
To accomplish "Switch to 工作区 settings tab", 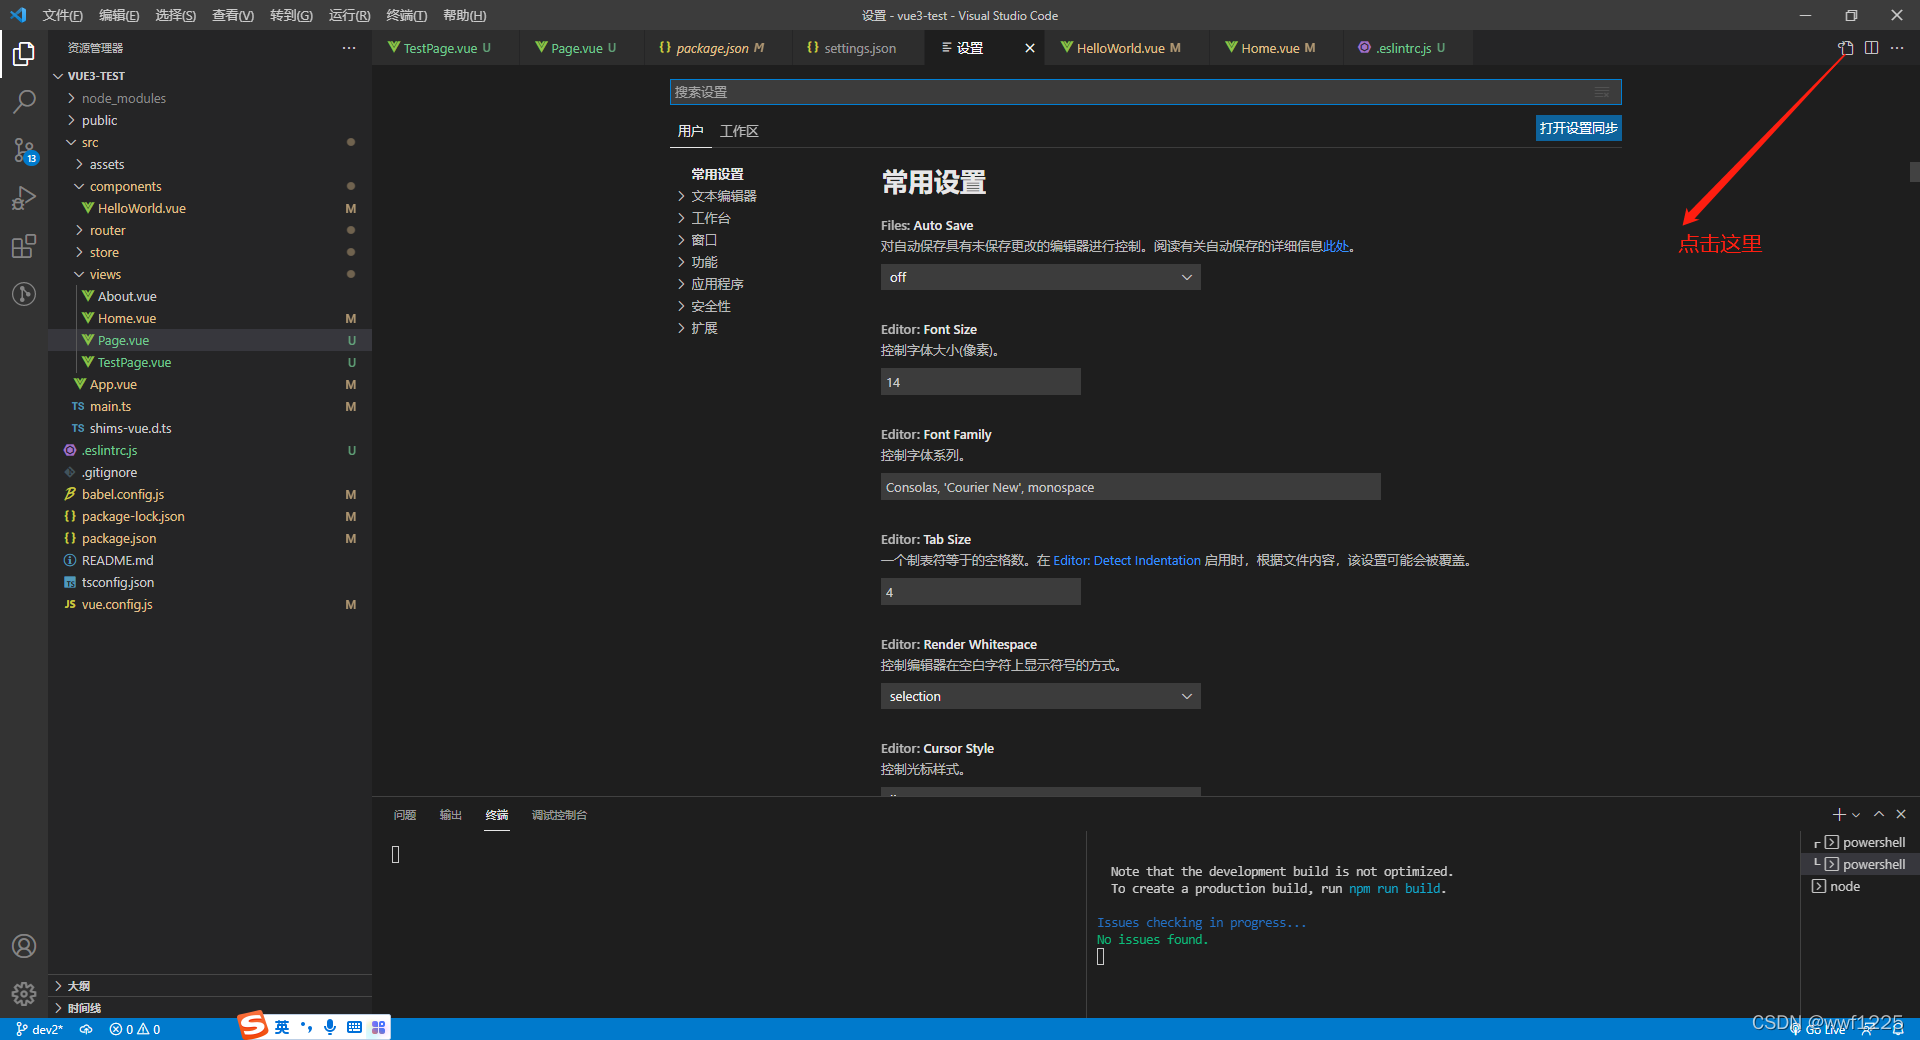I will (x=739, y=131).
